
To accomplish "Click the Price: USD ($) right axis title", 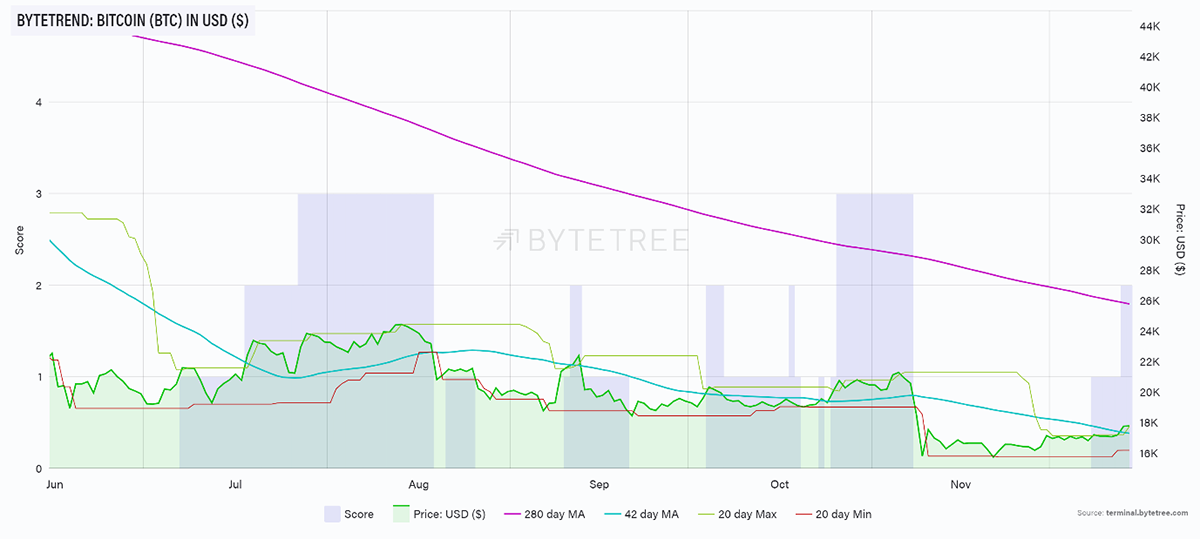I will pos(1181,239).
